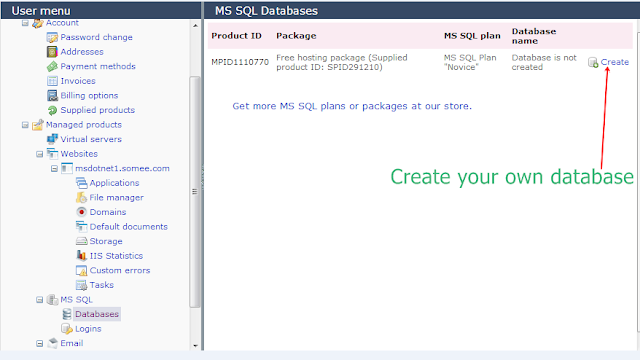640x360 pixels.
Task: Select Virtual servers item
Action: 91,139
